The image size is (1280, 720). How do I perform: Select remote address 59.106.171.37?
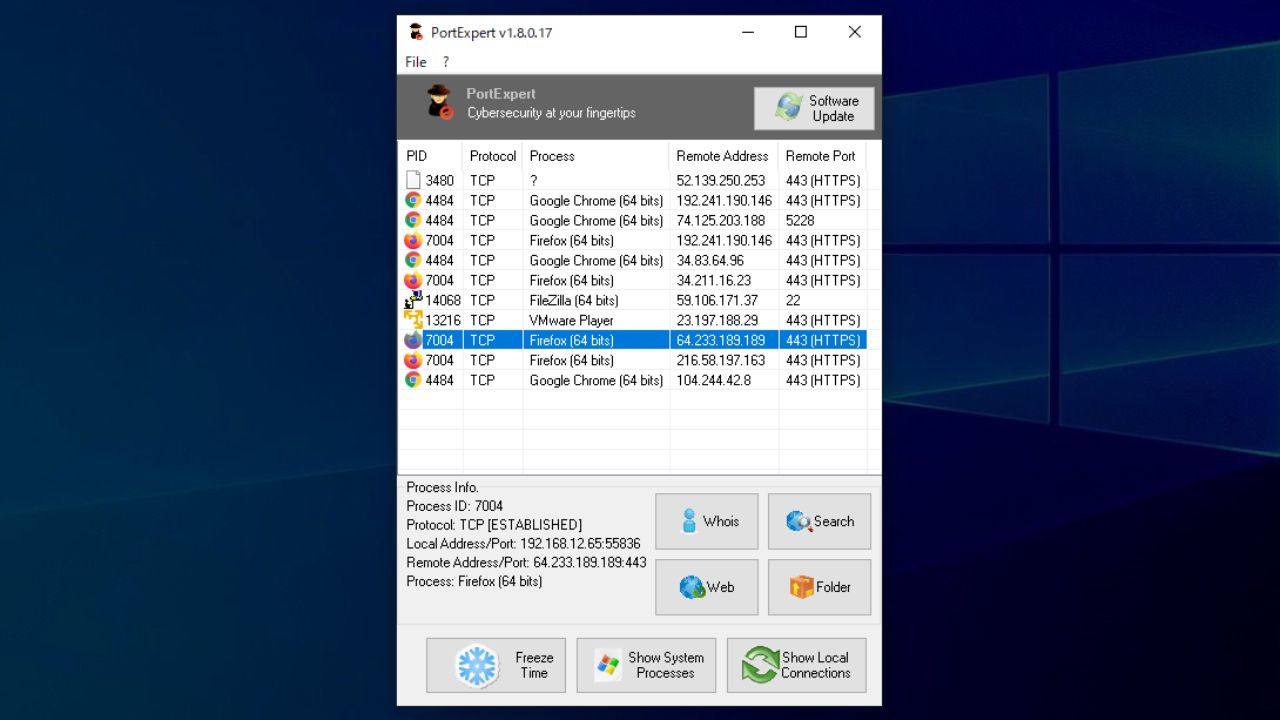[717, 300]
